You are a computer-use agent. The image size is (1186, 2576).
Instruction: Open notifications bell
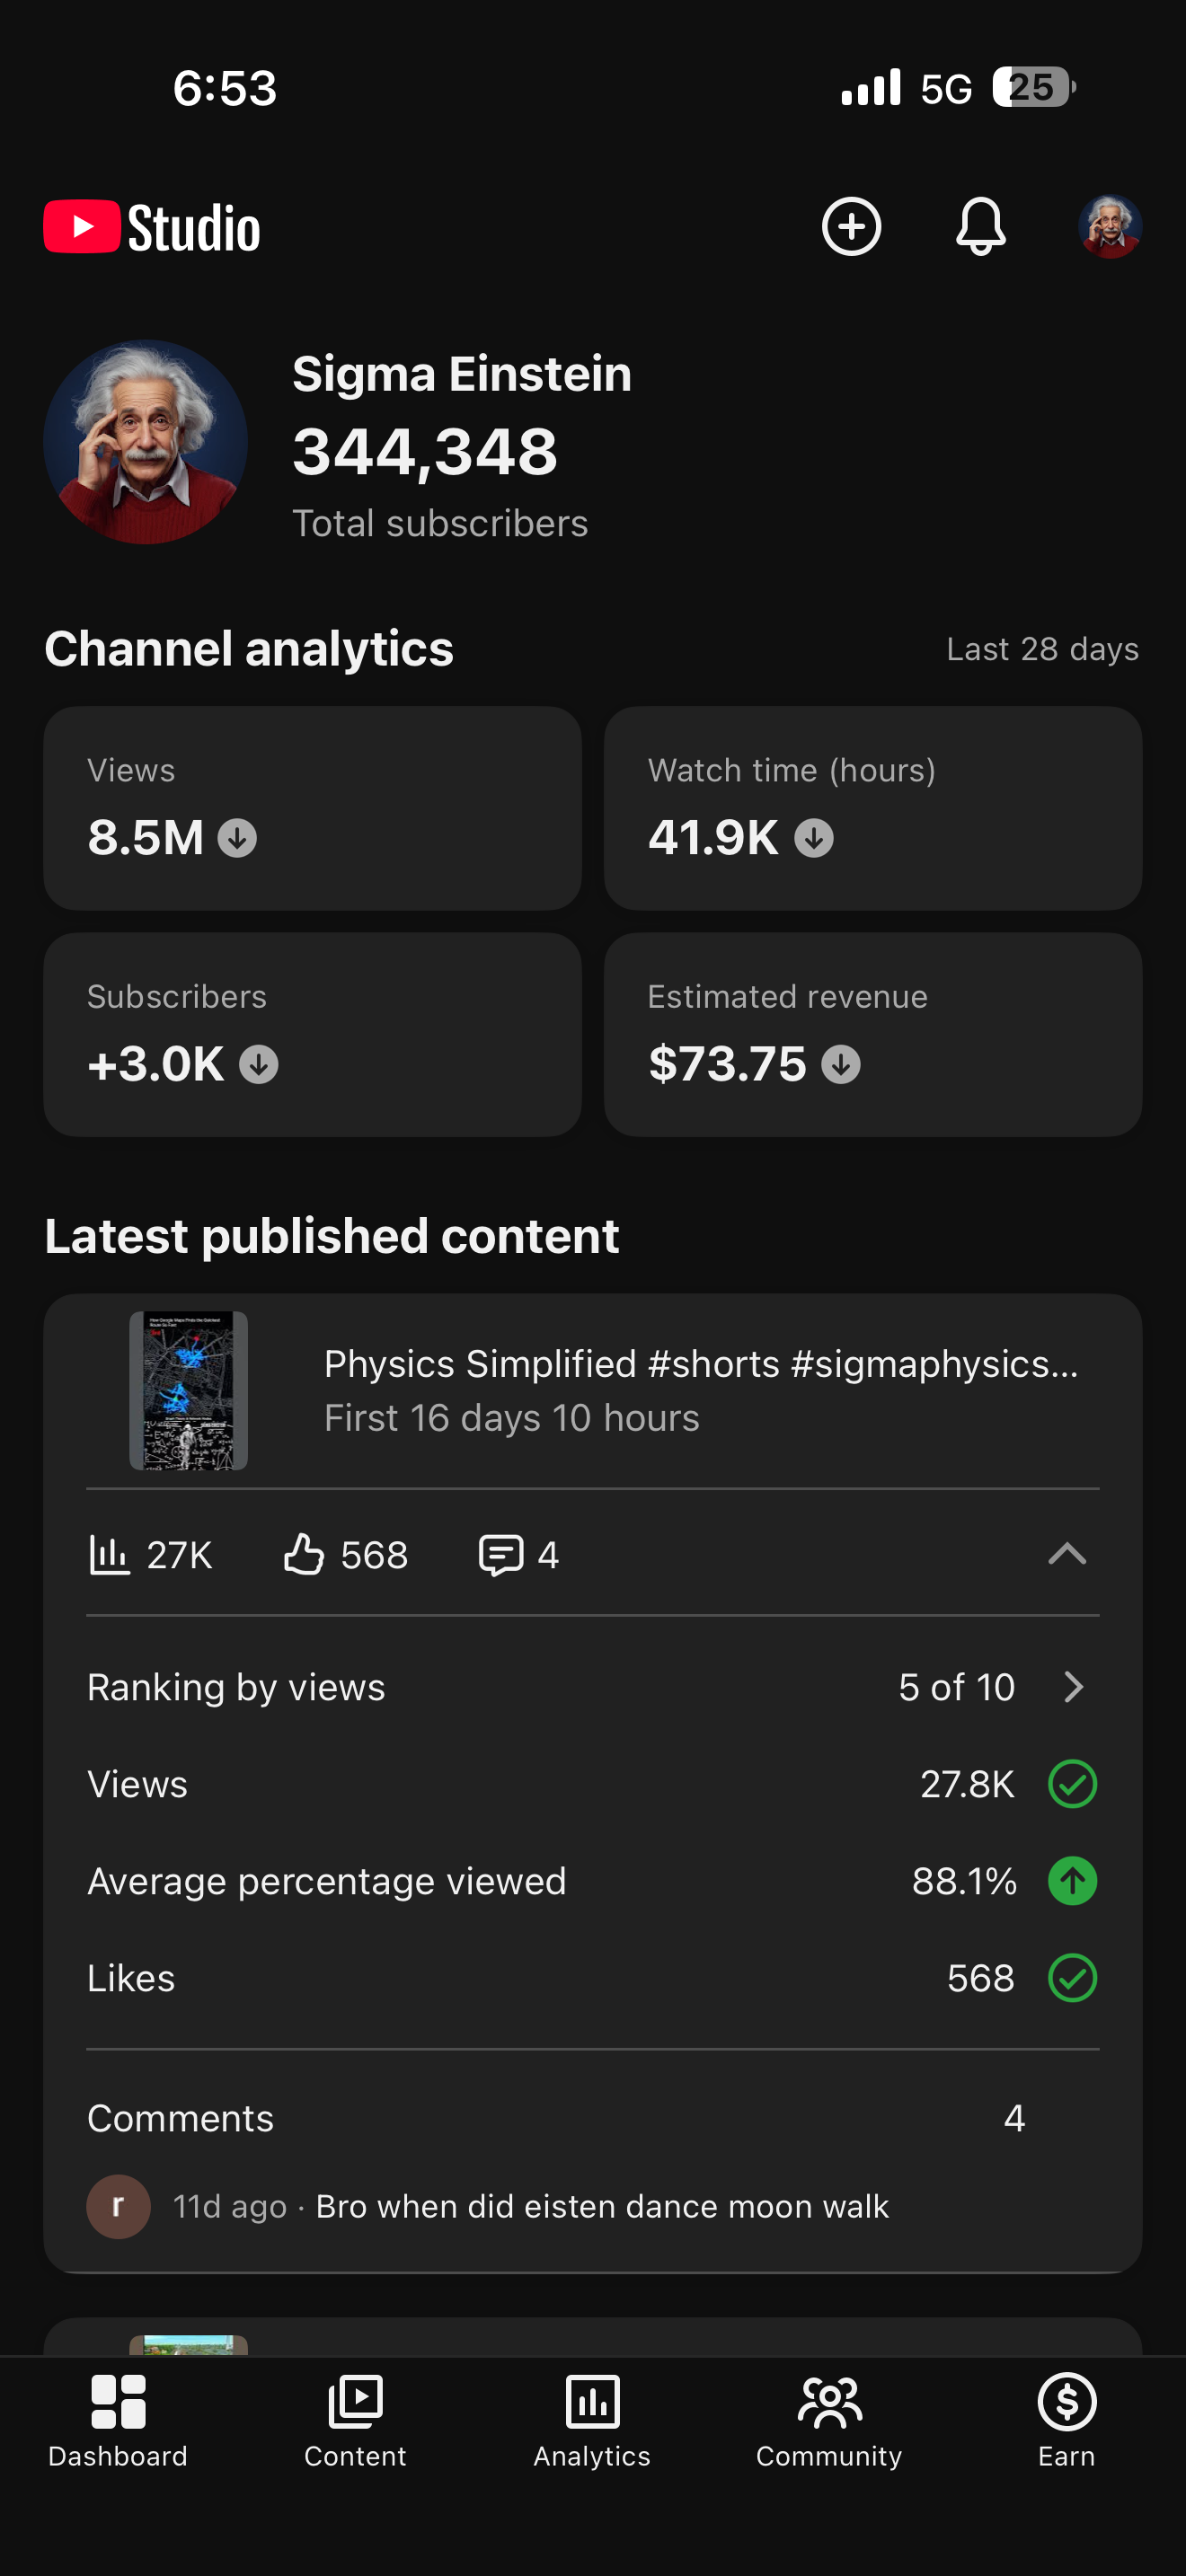pyautogui.click(x=980, y=227)
